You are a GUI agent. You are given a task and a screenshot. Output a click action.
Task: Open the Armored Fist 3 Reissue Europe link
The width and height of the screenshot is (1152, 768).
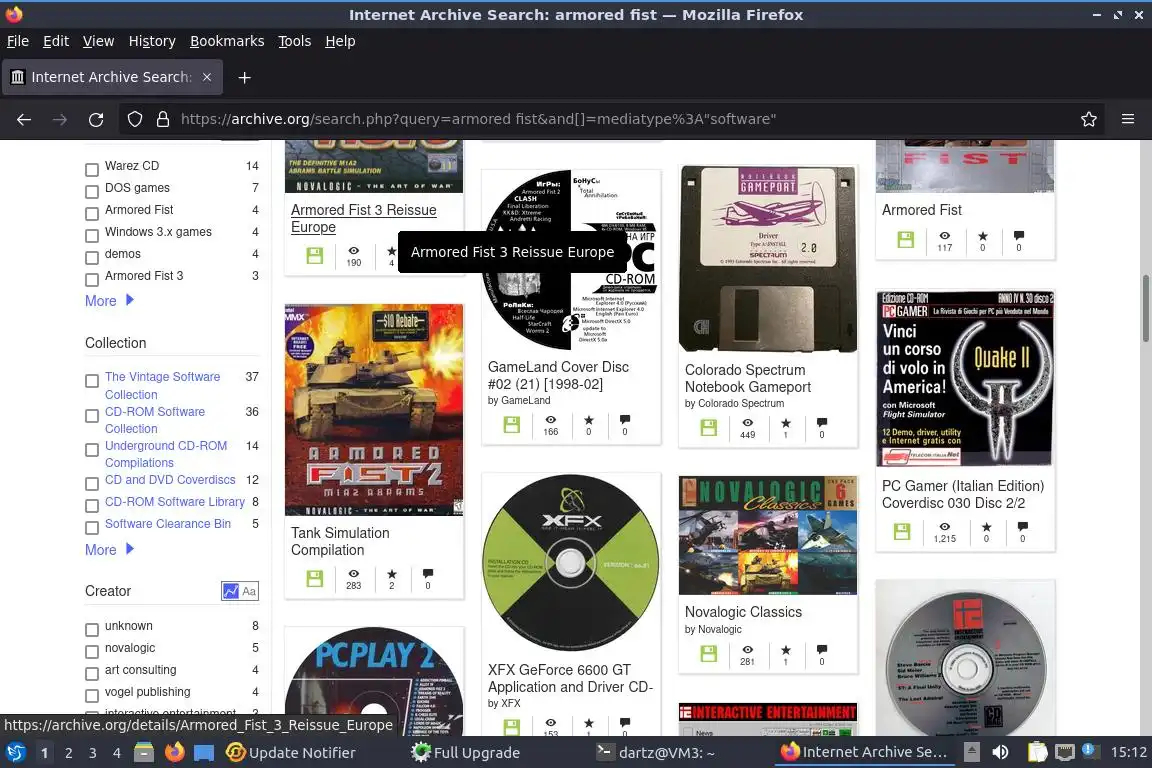(364, 218)
